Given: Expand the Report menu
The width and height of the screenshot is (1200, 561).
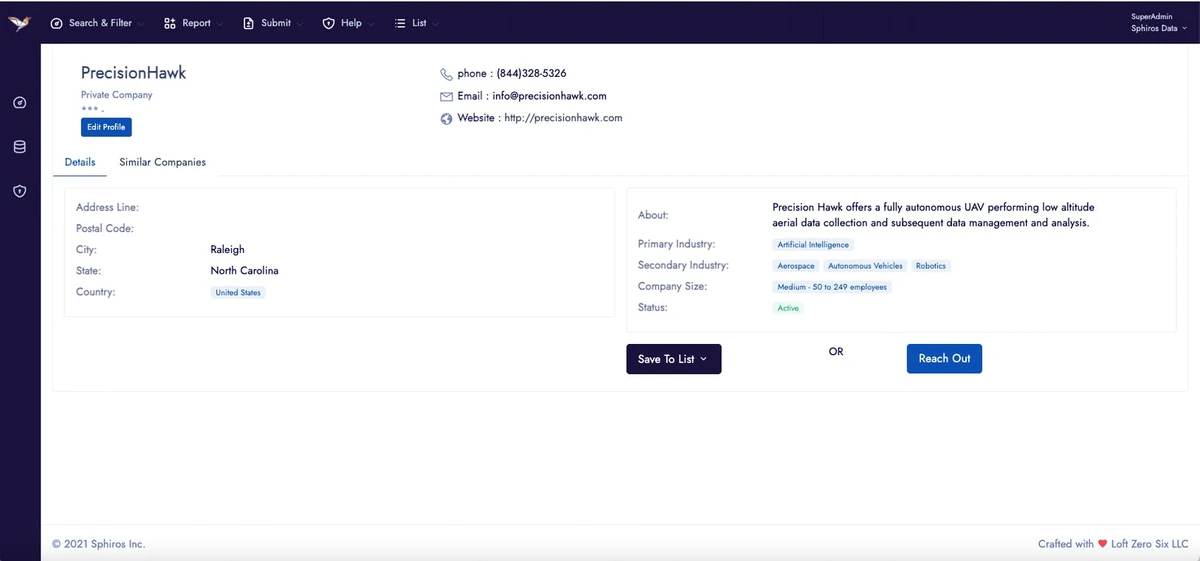Looking at the screenshot, I should click(193, 23).
